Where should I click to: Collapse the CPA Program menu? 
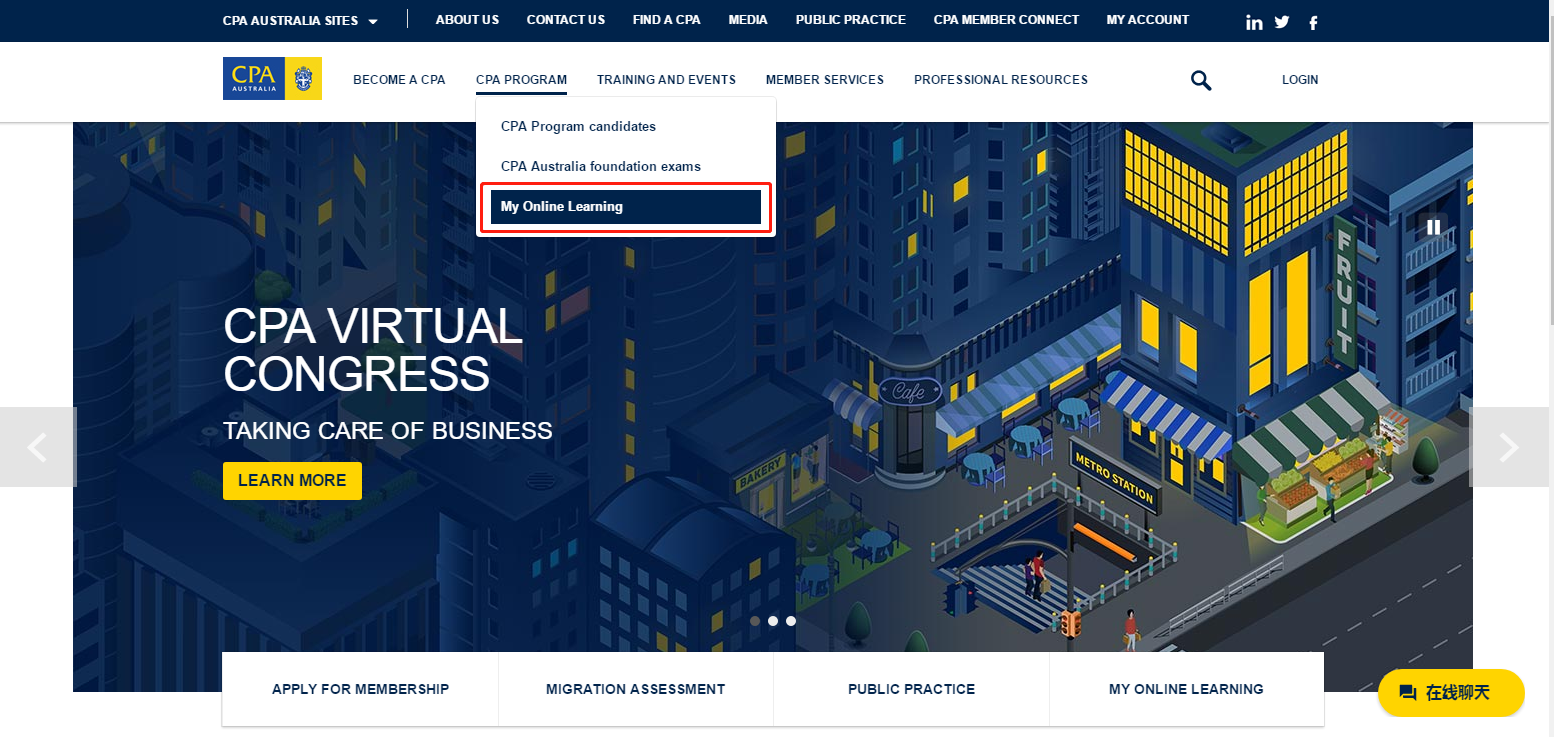521,80
